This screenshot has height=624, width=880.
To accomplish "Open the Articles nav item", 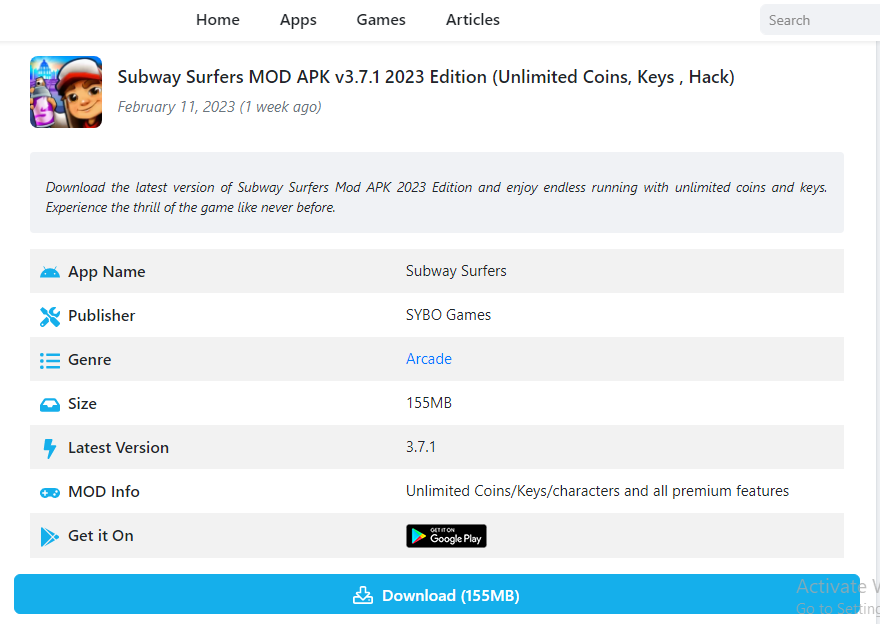I will pos(473,20).
